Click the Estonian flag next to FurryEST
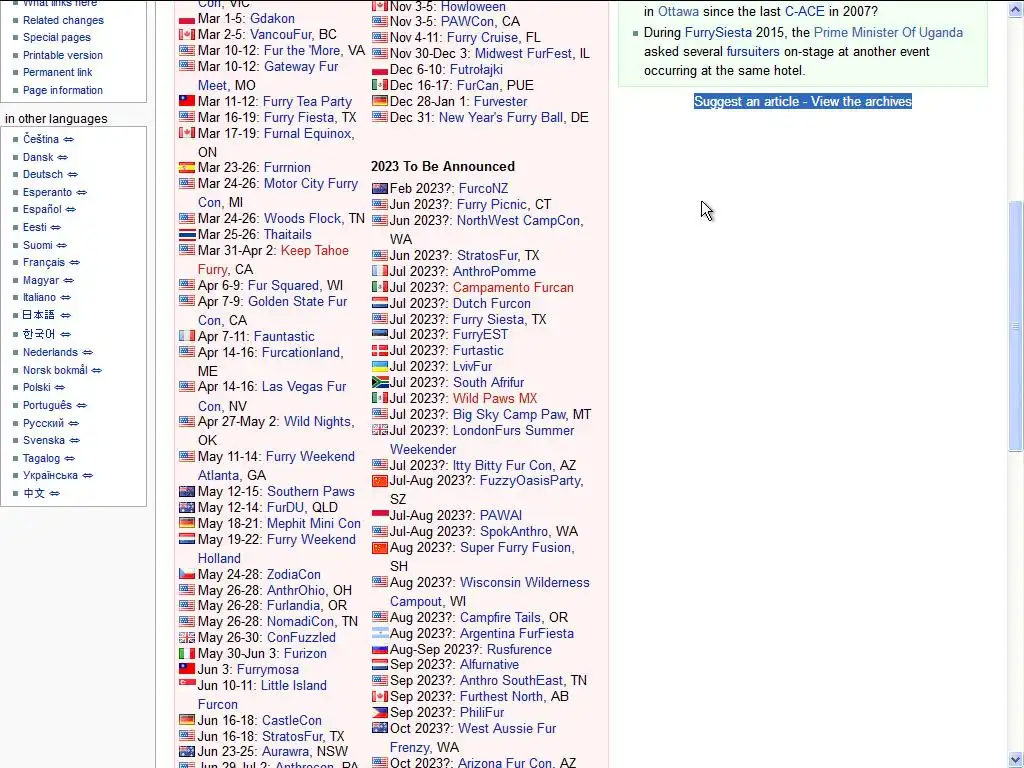Image resolution: width=1024 pixels, height=768 pixels. [x=379, y=334]
